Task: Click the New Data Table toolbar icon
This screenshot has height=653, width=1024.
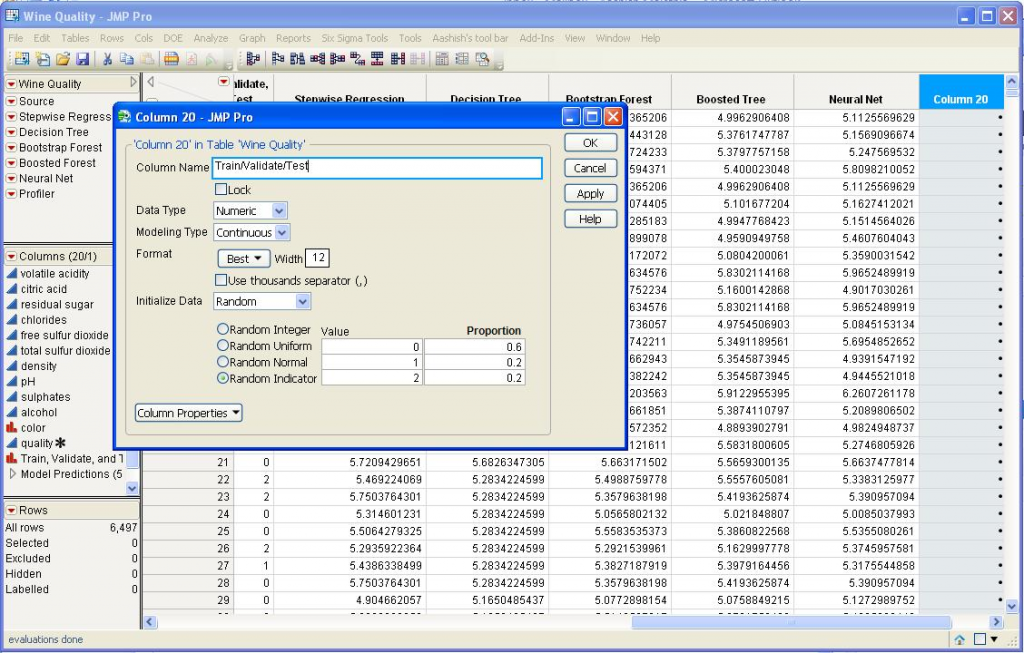Action: coord(23,60)
